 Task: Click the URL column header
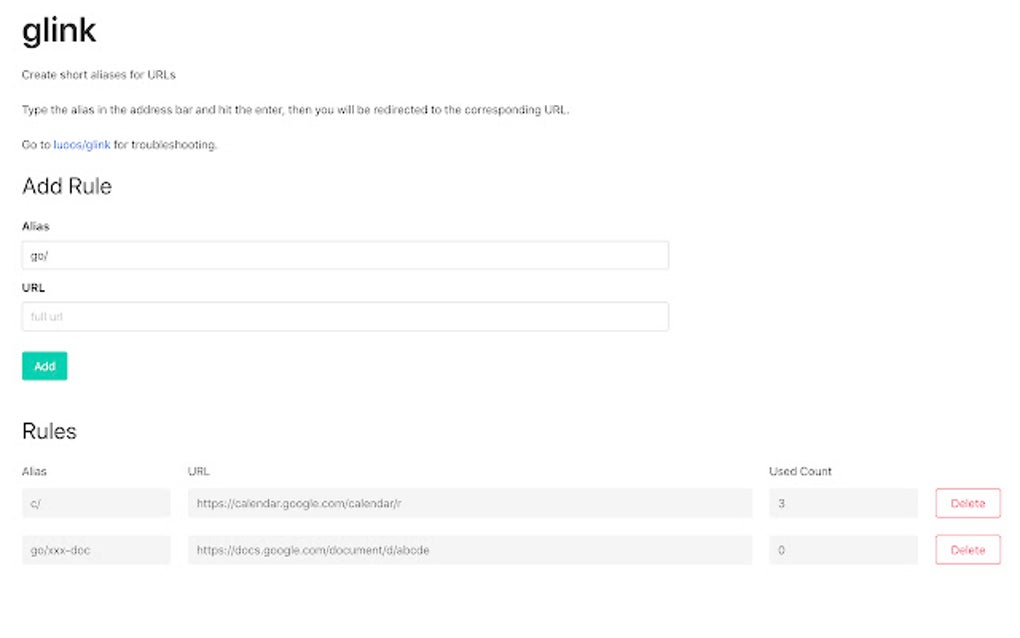(198, 471)
